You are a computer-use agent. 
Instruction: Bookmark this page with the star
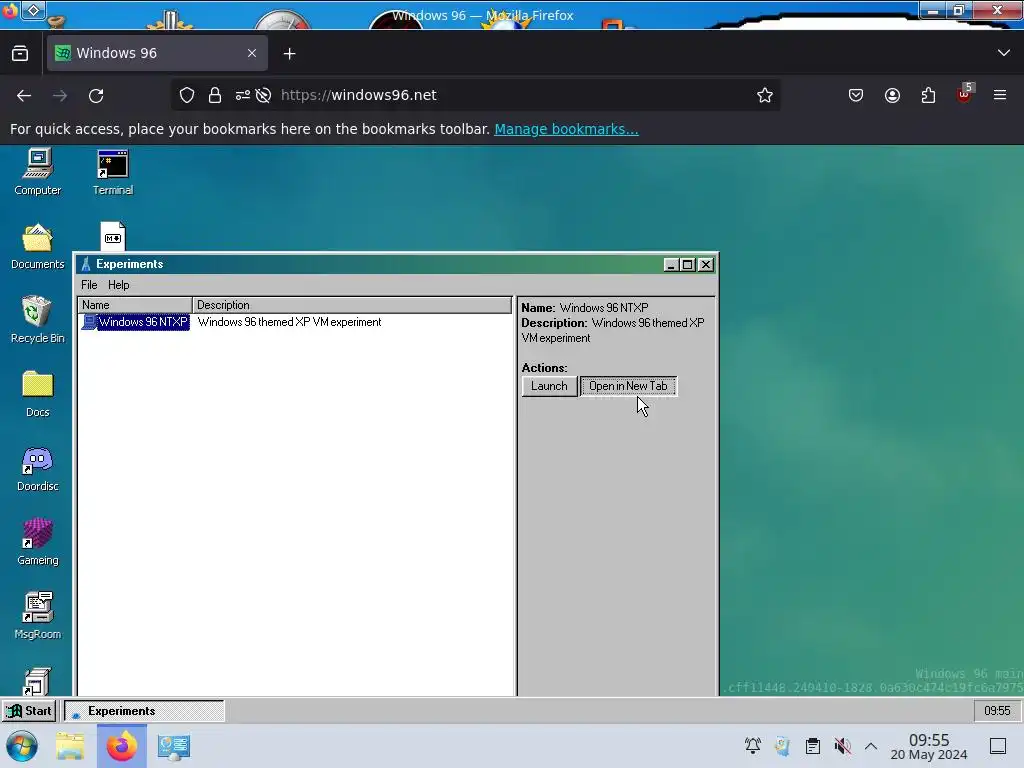point(765,95)
